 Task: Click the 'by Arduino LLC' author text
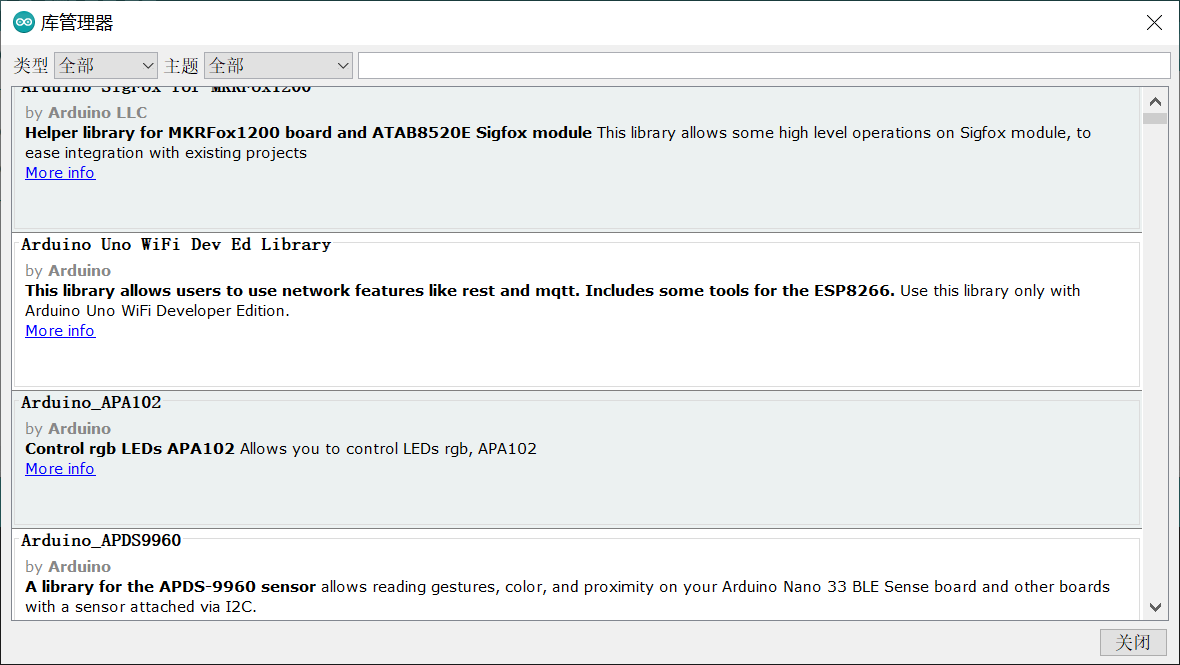point(86,113)
